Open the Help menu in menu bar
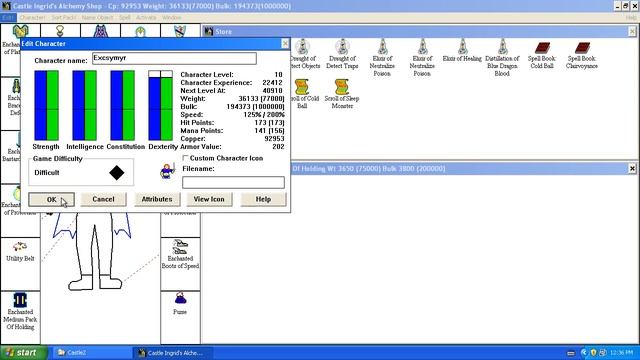640x360 pixels. click(631, 18)
